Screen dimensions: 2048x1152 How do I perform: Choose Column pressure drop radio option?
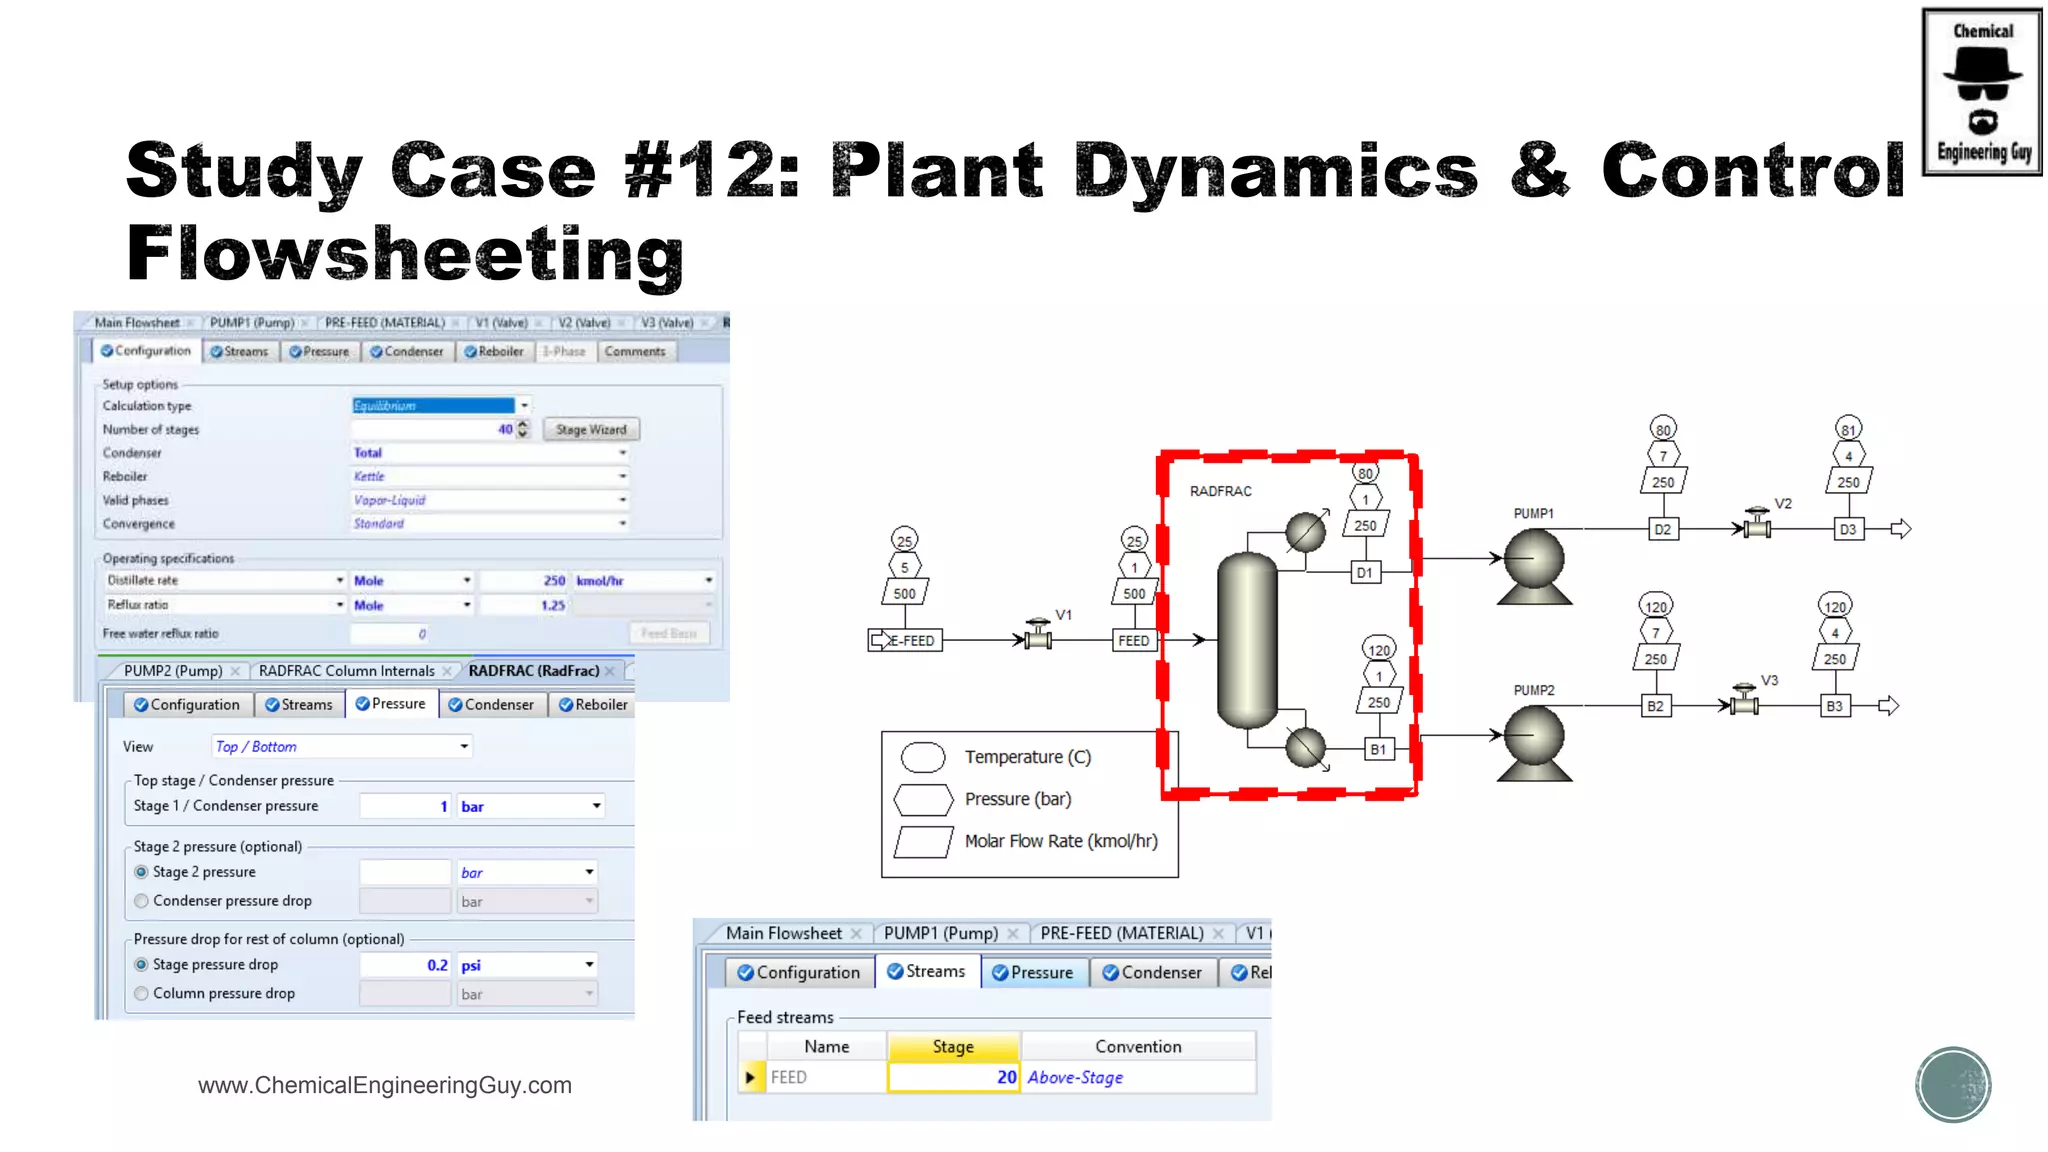click(141, 993)
